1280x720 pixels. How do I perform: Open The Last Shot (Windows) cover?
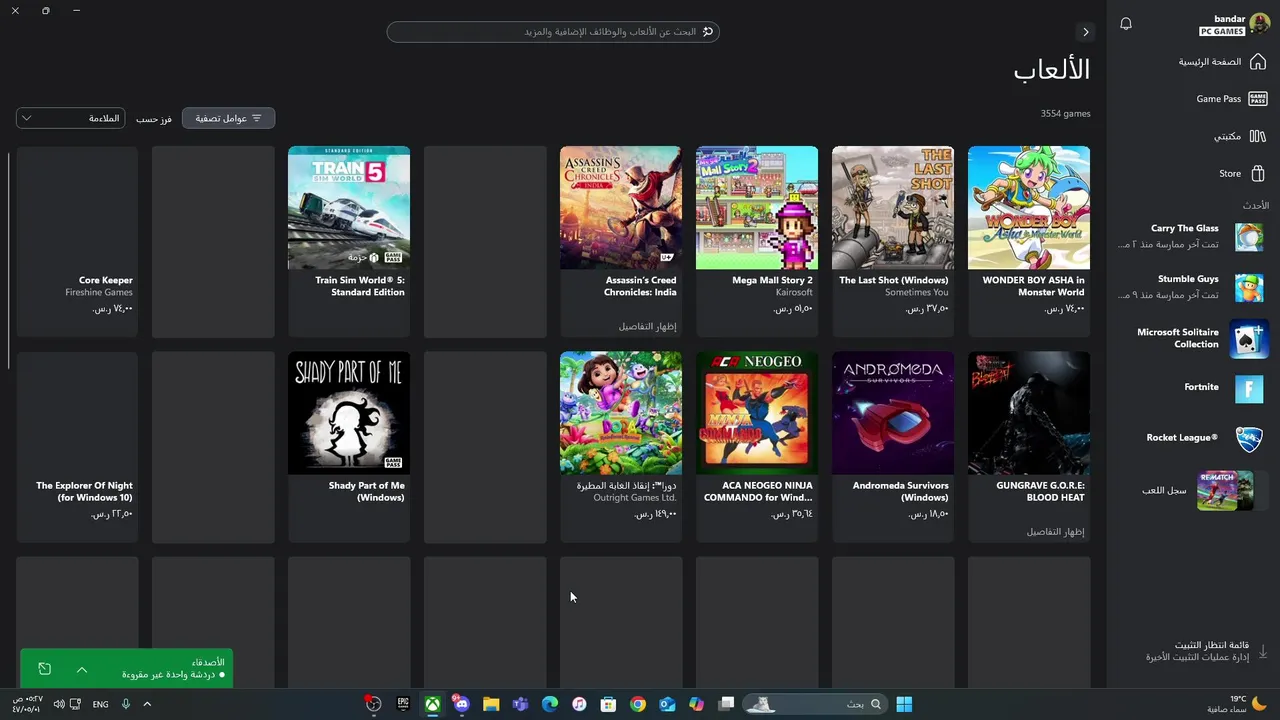coord(893,208)
